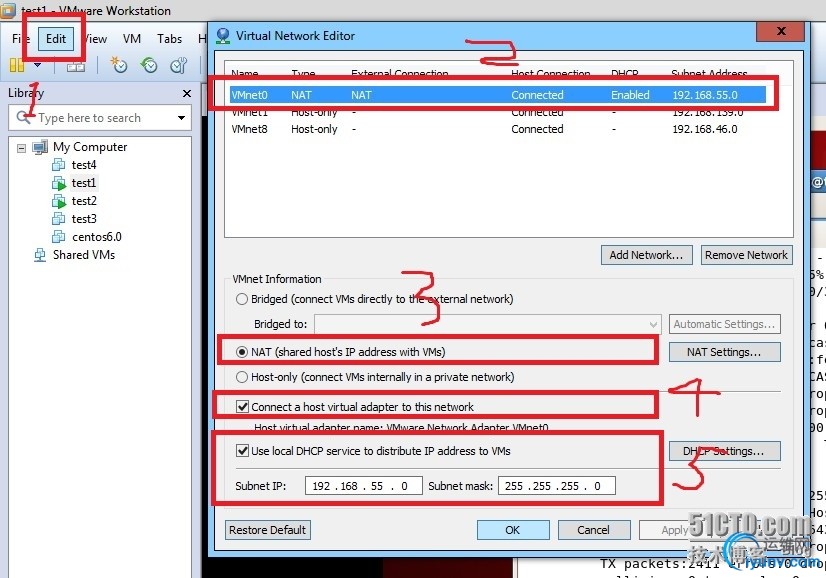The width and height of the screenshot is (826, 578).
Task: Select test4 virtual machine
Action: (84, 165)
